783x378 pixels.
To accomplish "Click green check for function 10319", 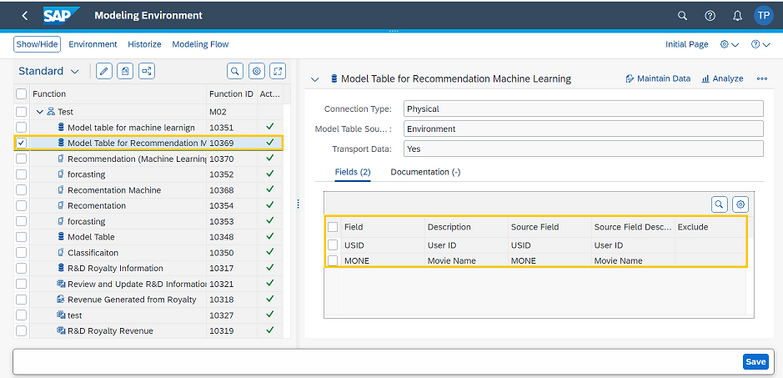I will click(270, 330).
